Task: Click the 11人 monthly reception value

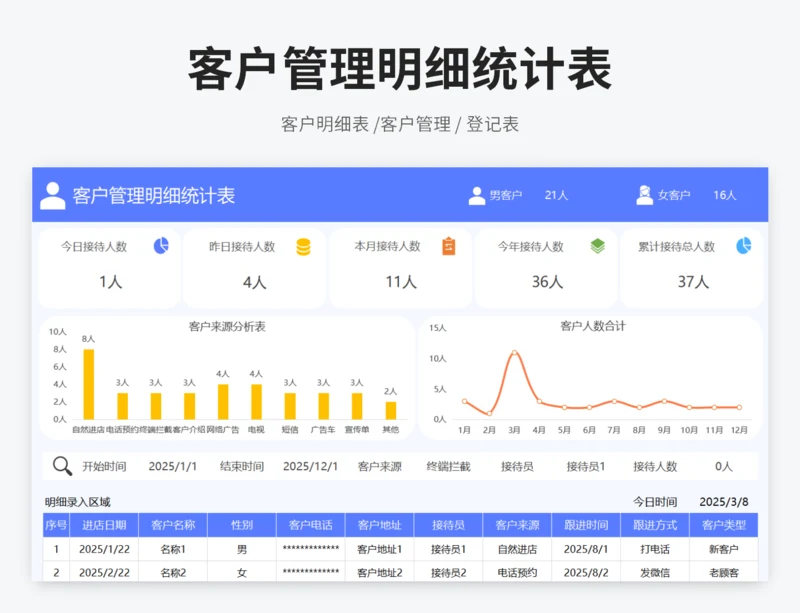Action: coord(401,282)
